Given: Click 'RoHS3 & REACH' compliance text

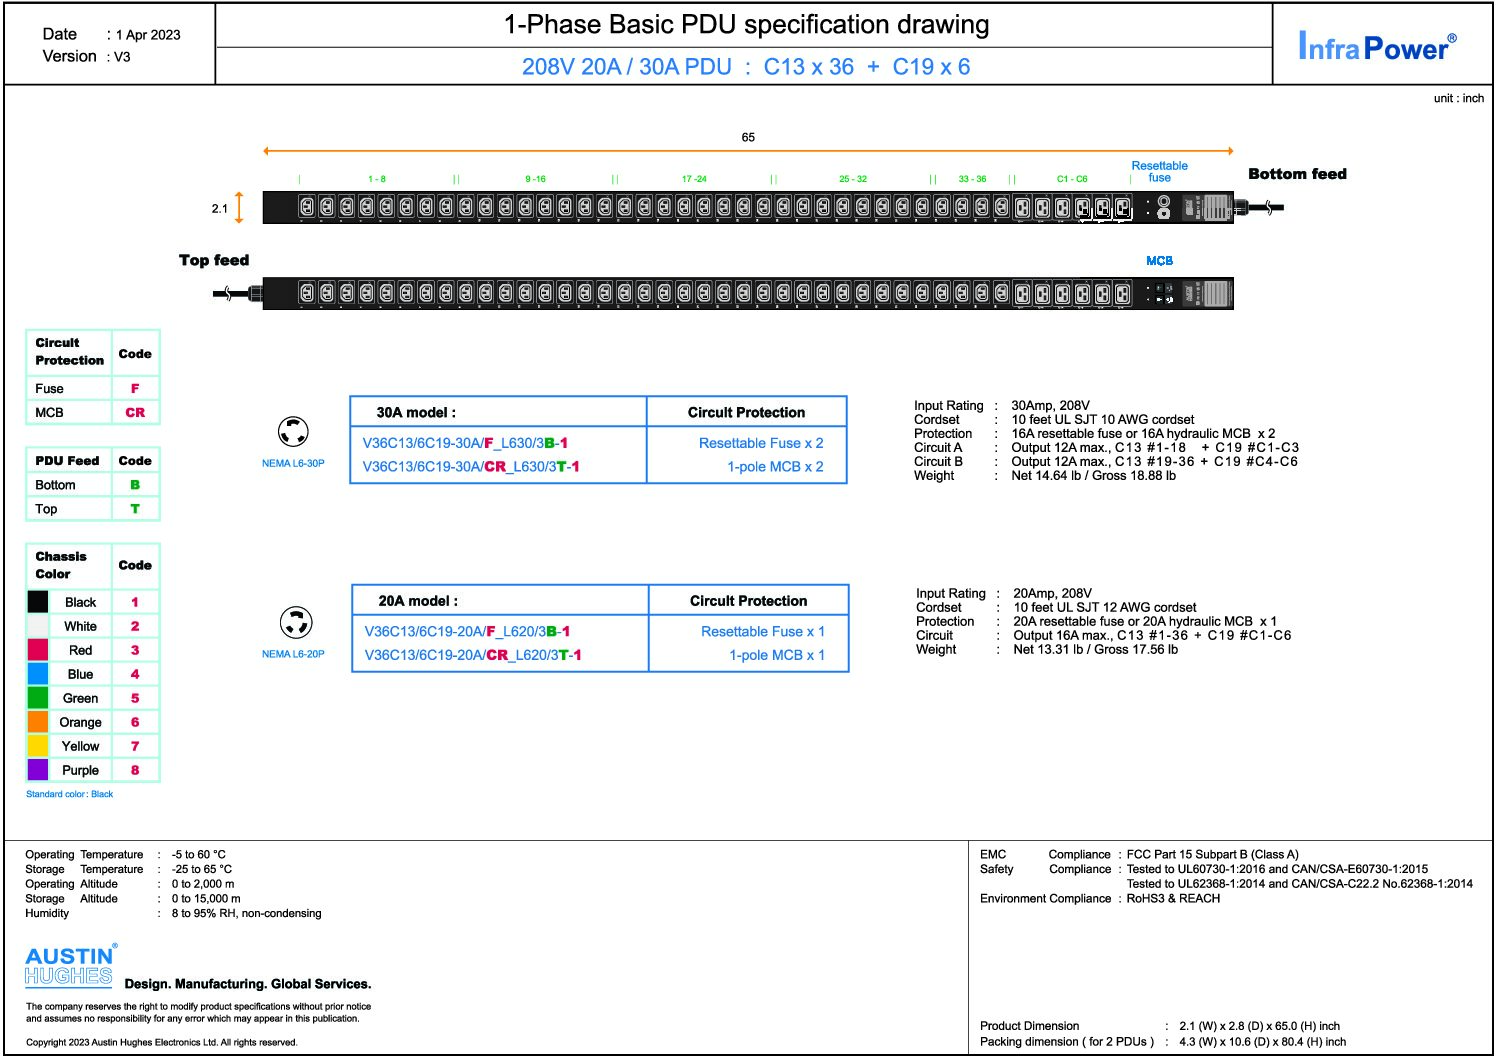Looking at the screenshot, I should coord(1173,899).
